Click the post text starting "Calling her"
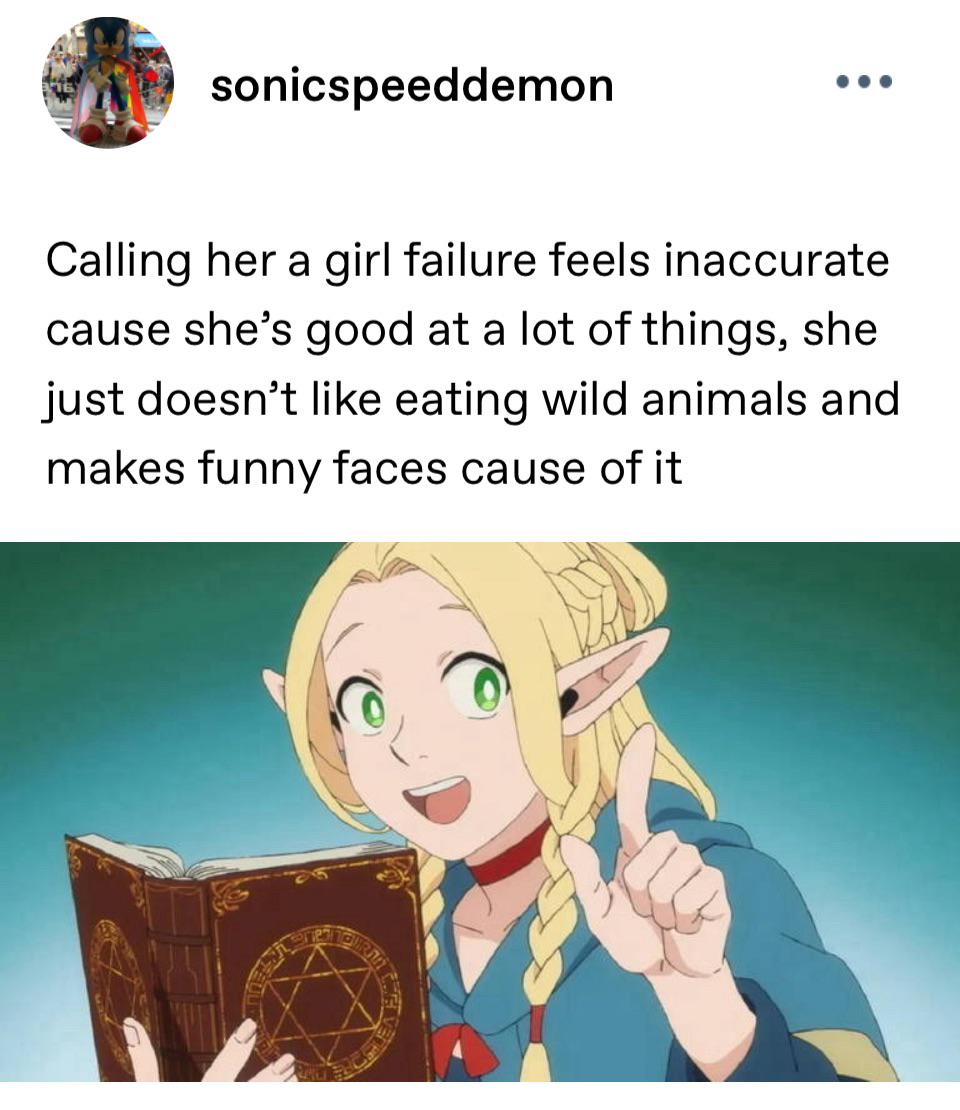 click(472, 364)
